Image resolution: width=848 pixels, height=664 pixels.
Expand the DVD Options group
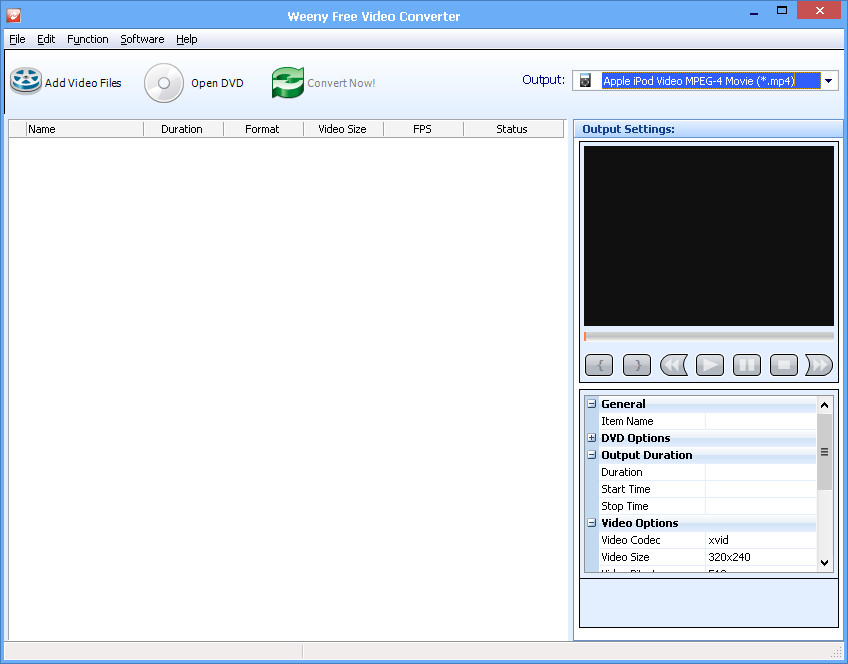click(x=592, y=438)
